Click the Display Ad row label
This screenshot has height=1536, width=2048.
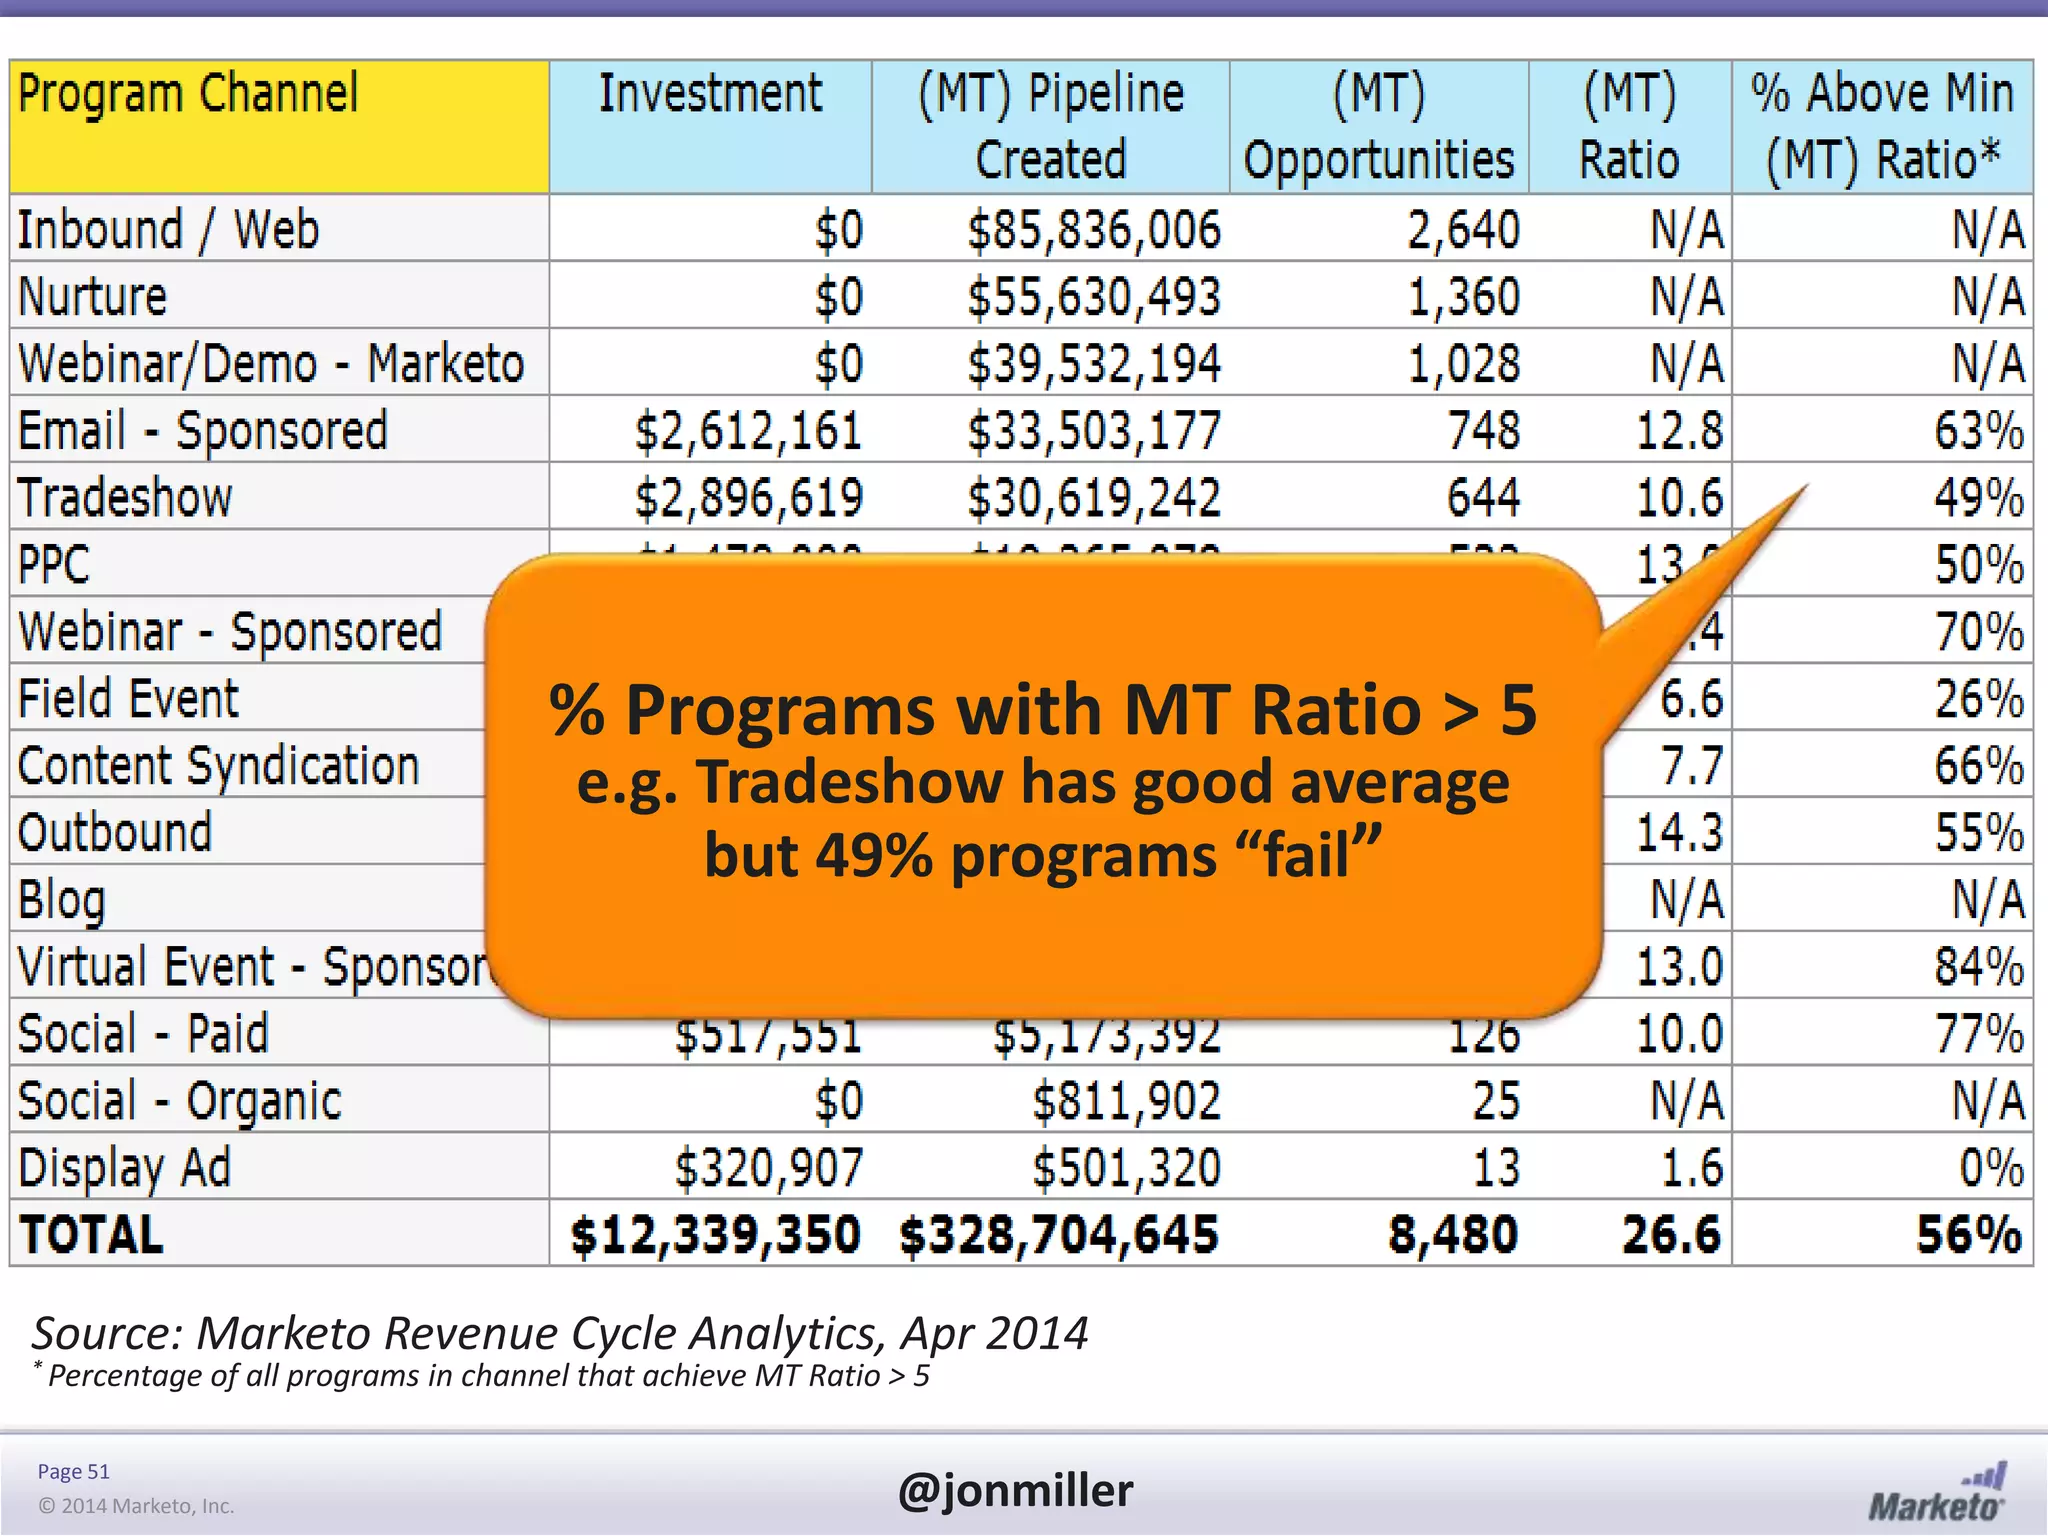click(x=124, y=1168)
